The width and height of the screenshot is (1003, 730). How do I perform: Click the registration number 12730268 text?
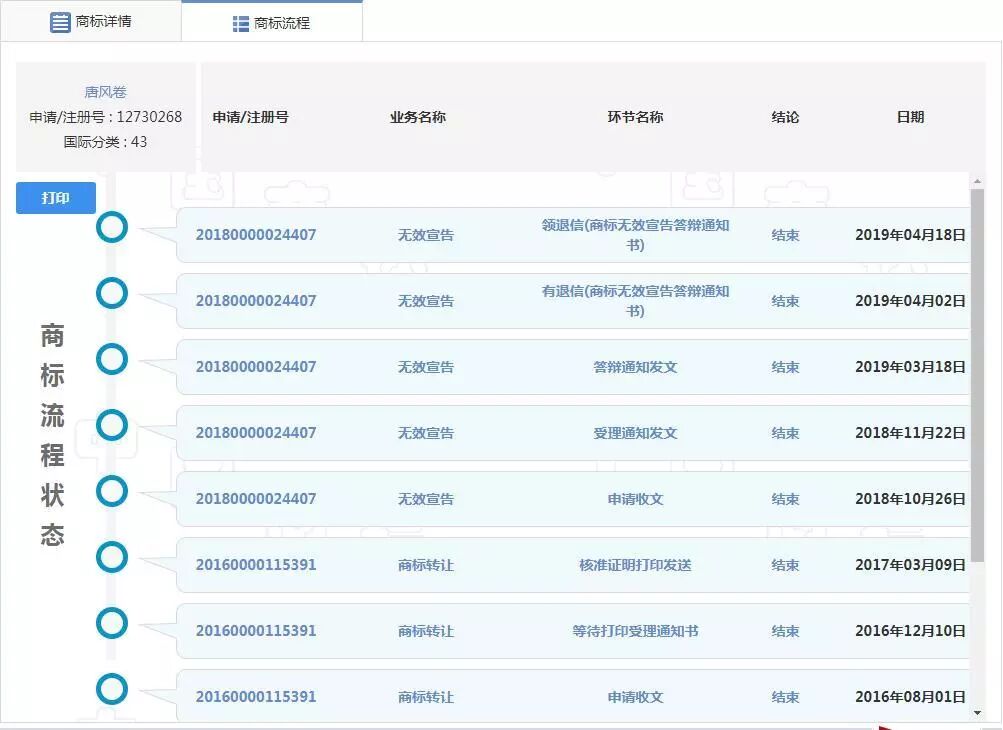point(149,117)
